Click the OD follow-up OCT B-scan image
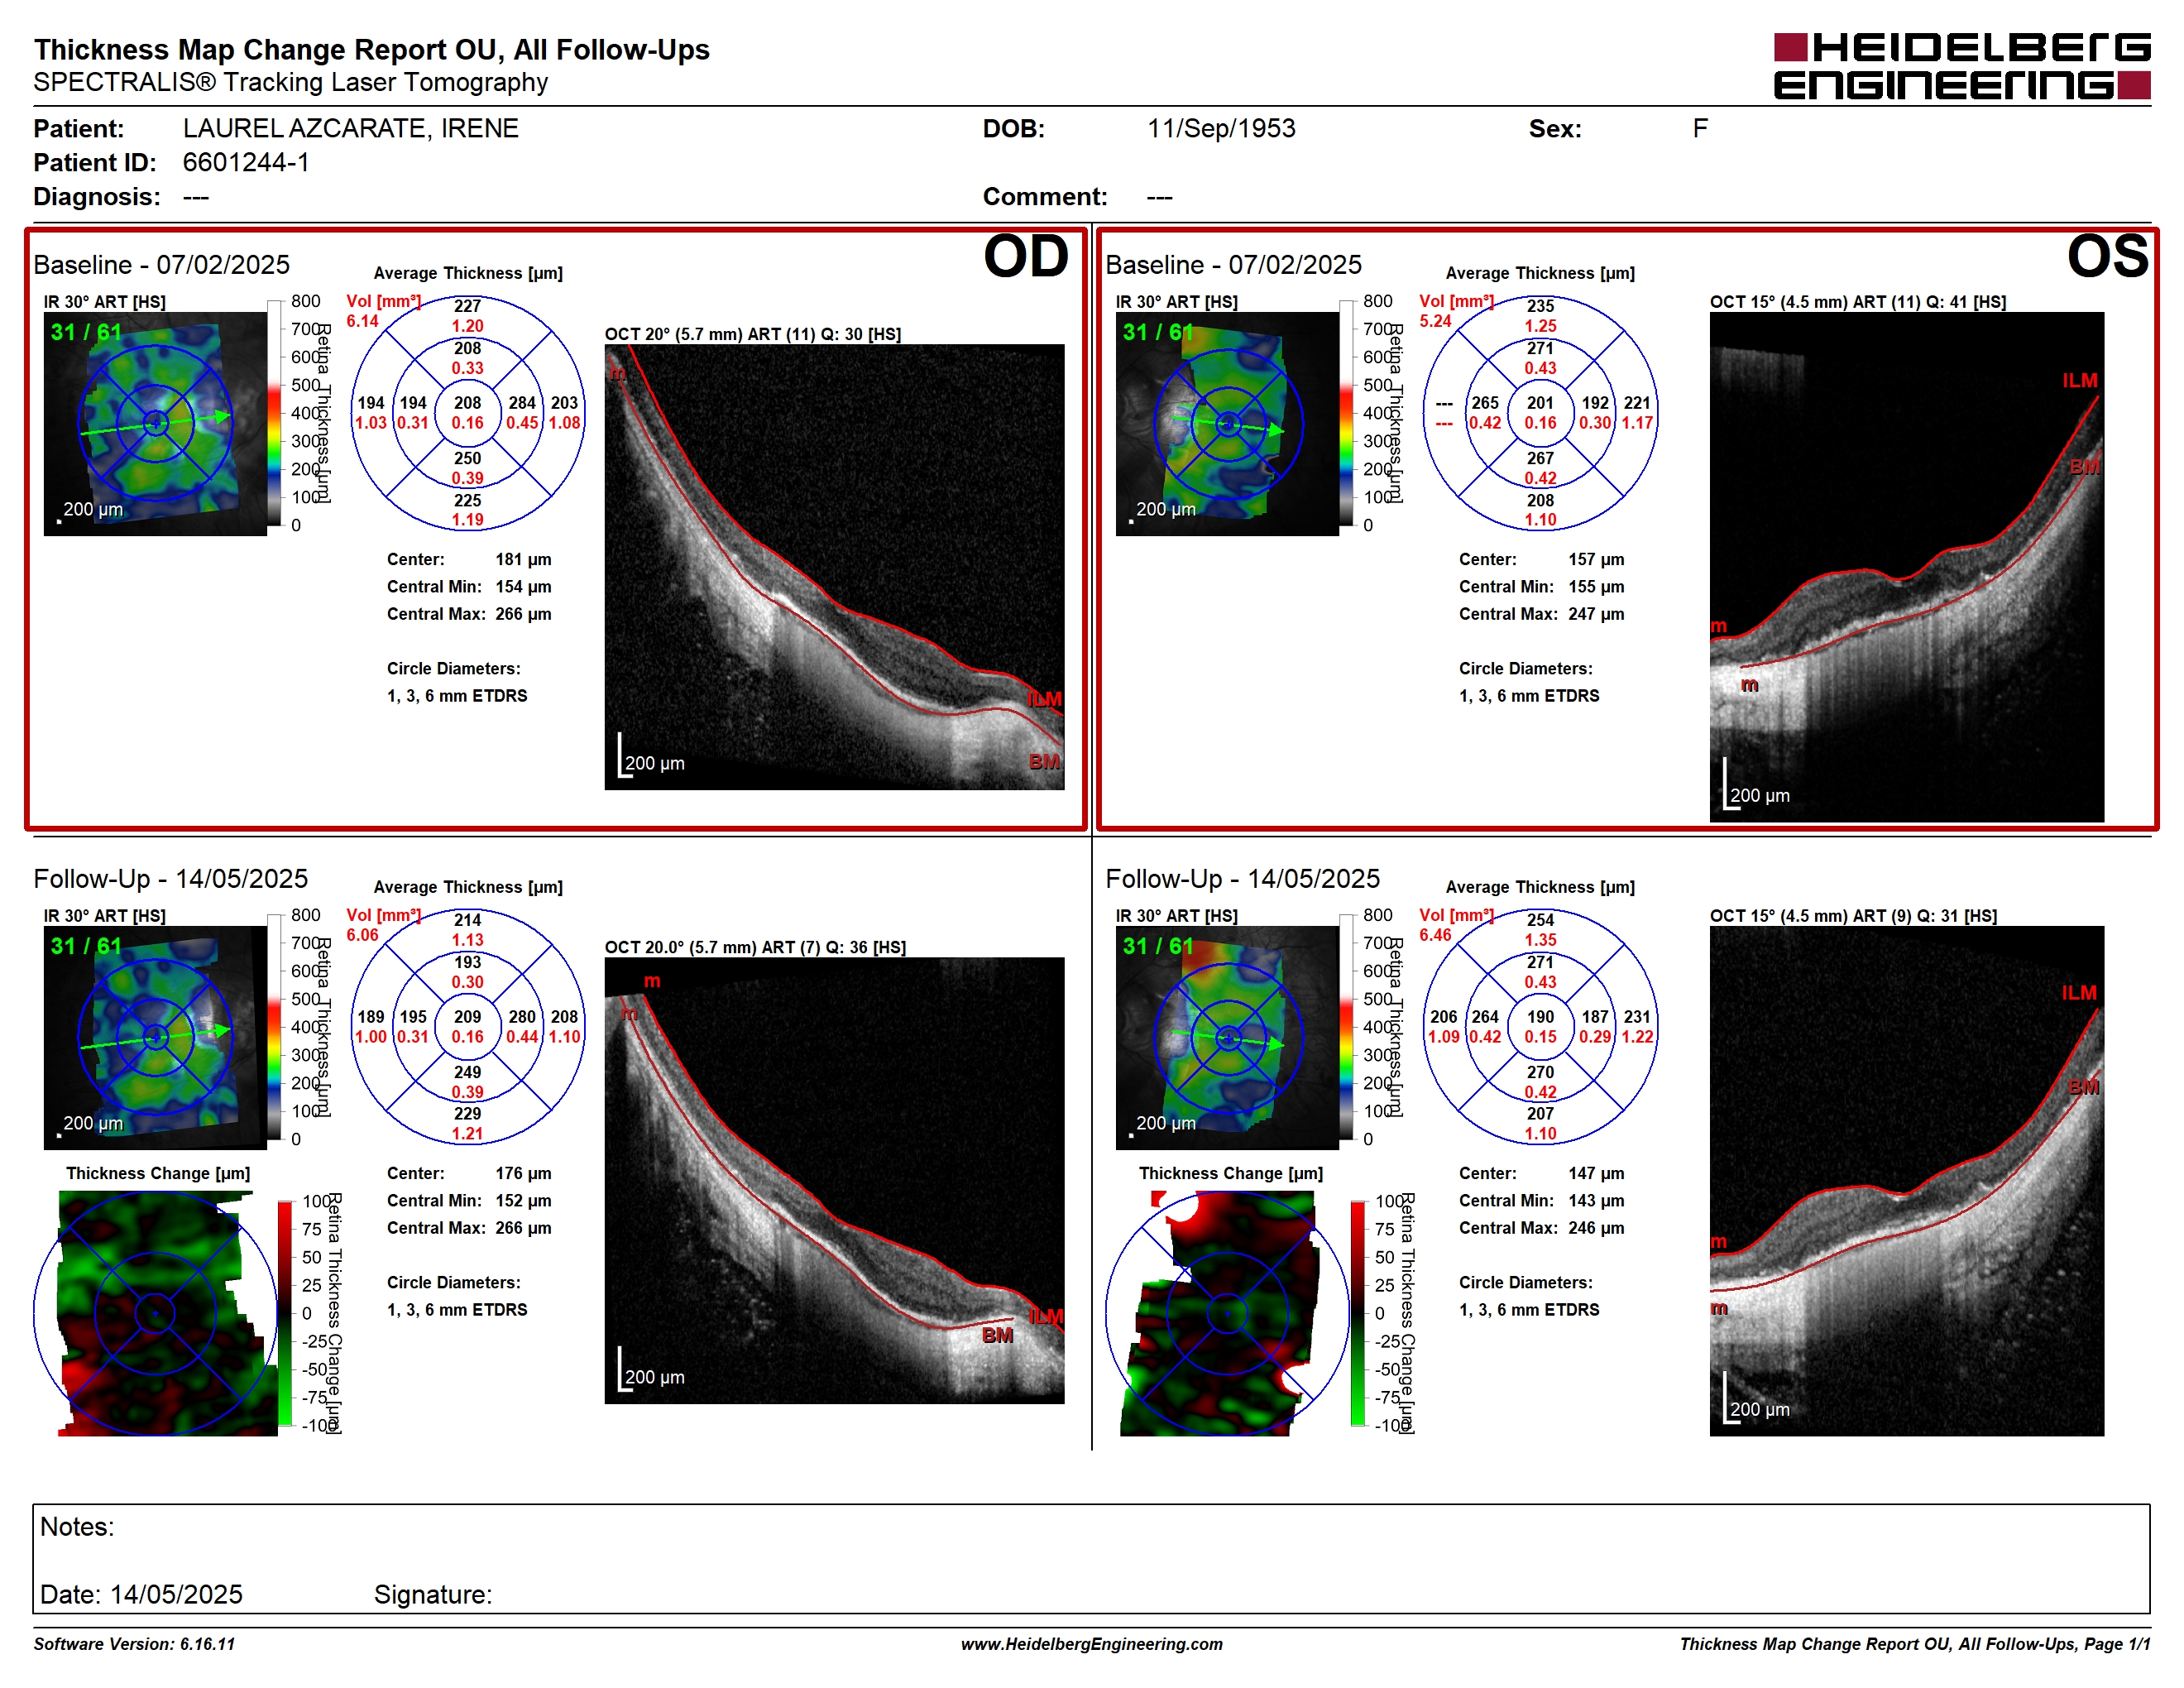 pyautogui.click(x=834, y=1181)
